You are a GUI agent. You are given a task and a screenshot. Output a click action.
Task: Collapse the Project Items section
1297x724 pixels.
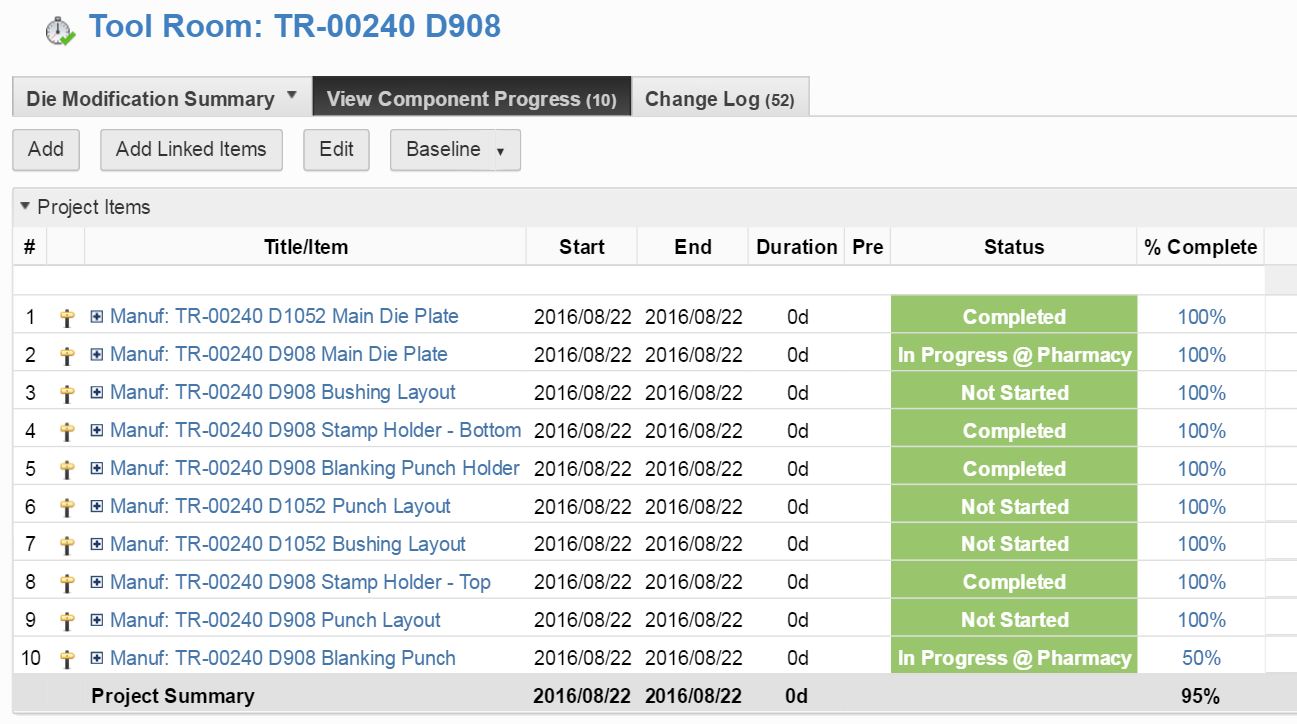(x=25, y=207)
